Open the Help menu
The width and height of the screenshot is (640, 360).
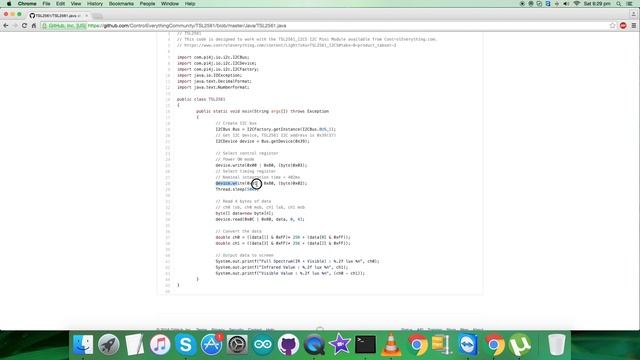coord(190,4)
